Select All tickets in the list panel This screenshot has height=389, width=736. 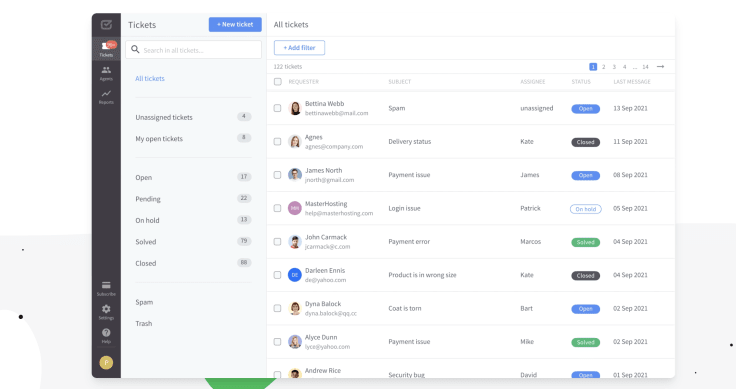[x=150, y=78]
